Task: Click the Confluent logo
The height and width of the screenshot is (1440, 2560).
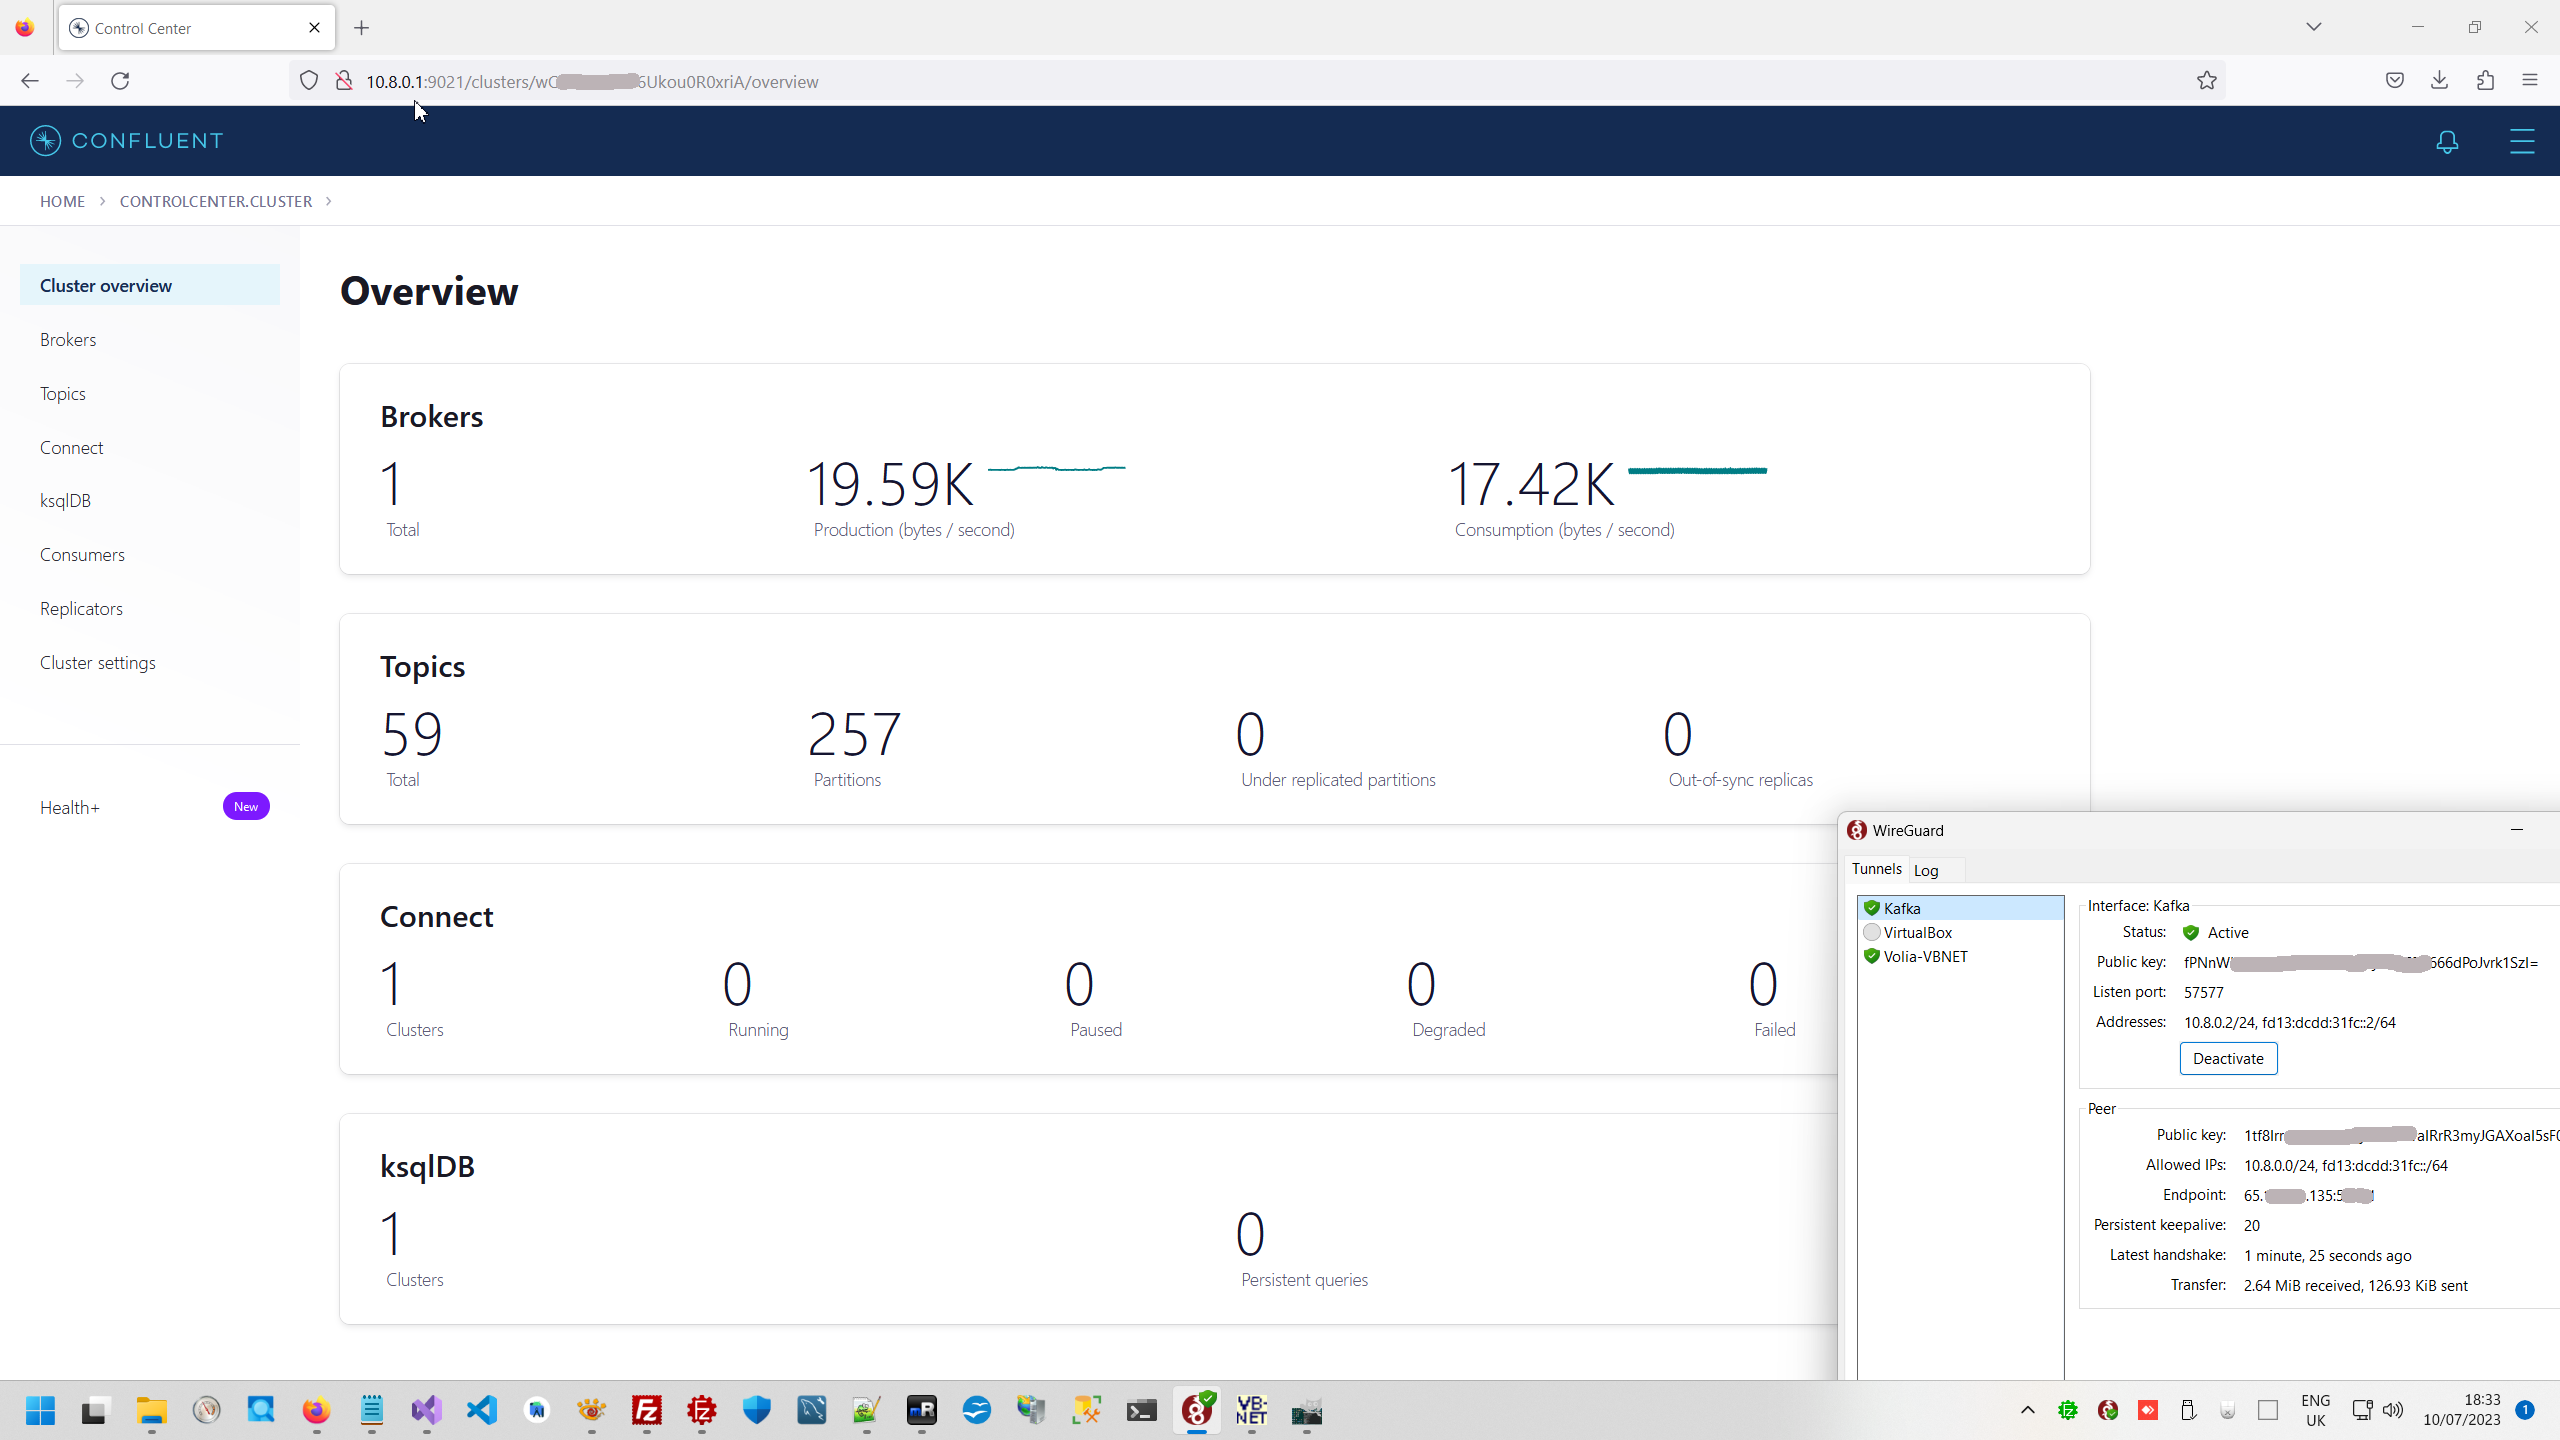Action: [126, 141]
